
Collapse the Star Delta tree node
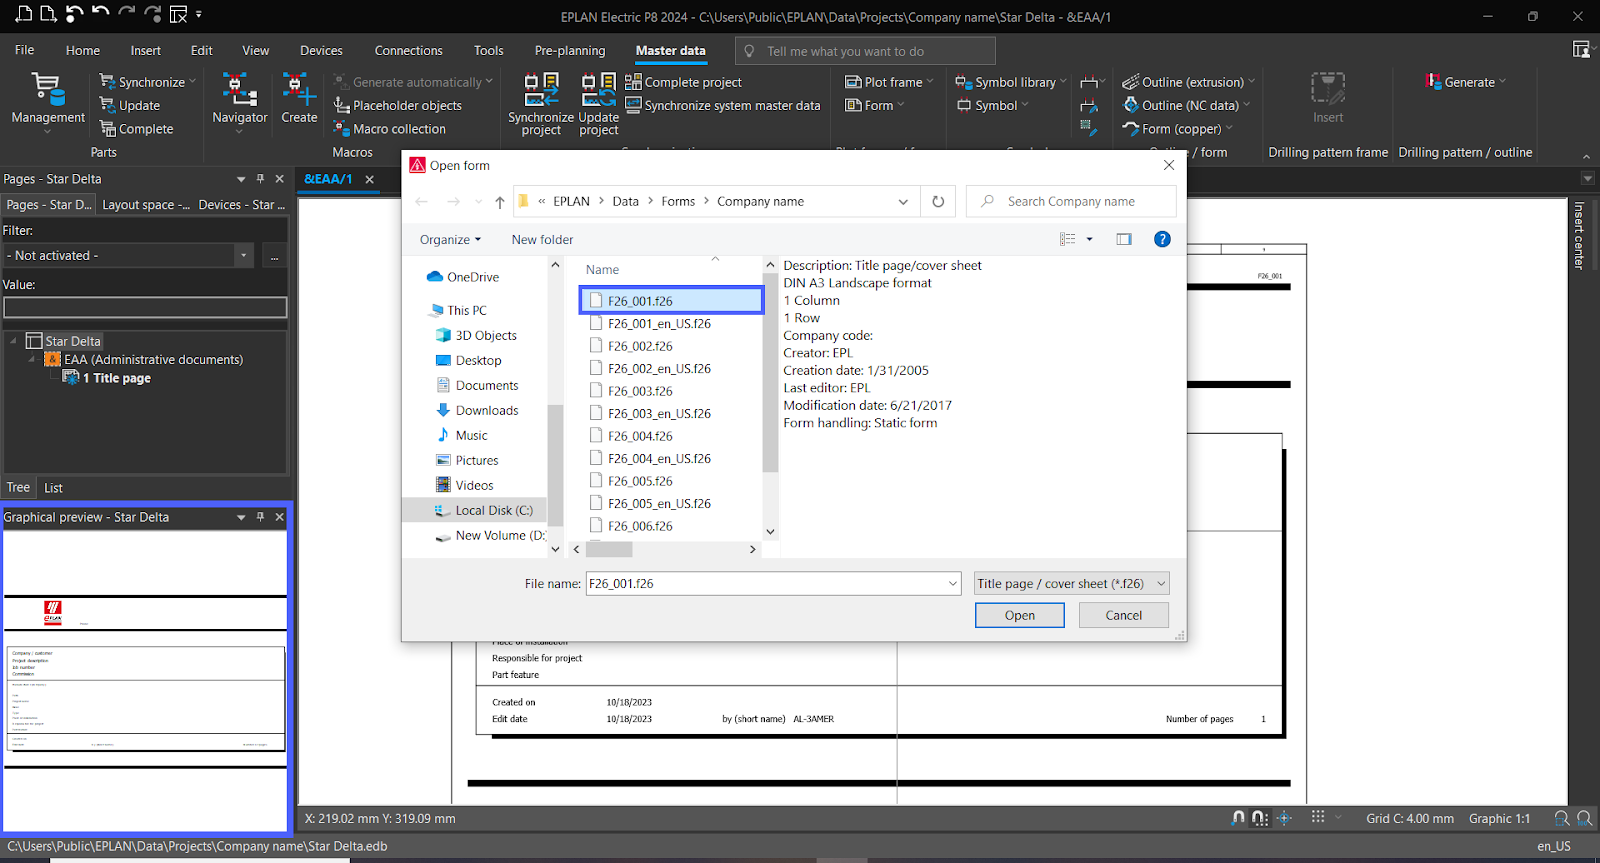pos(14,341)
